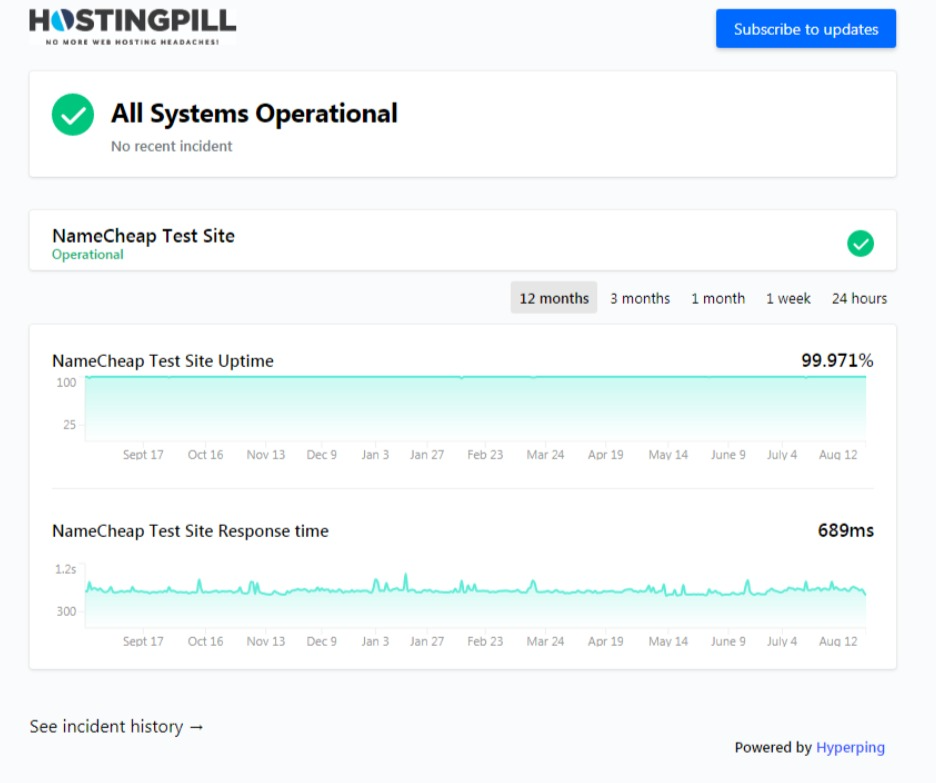The image size is (936, 783).
Task: Subscribe to updates
Action: (805, 29)
